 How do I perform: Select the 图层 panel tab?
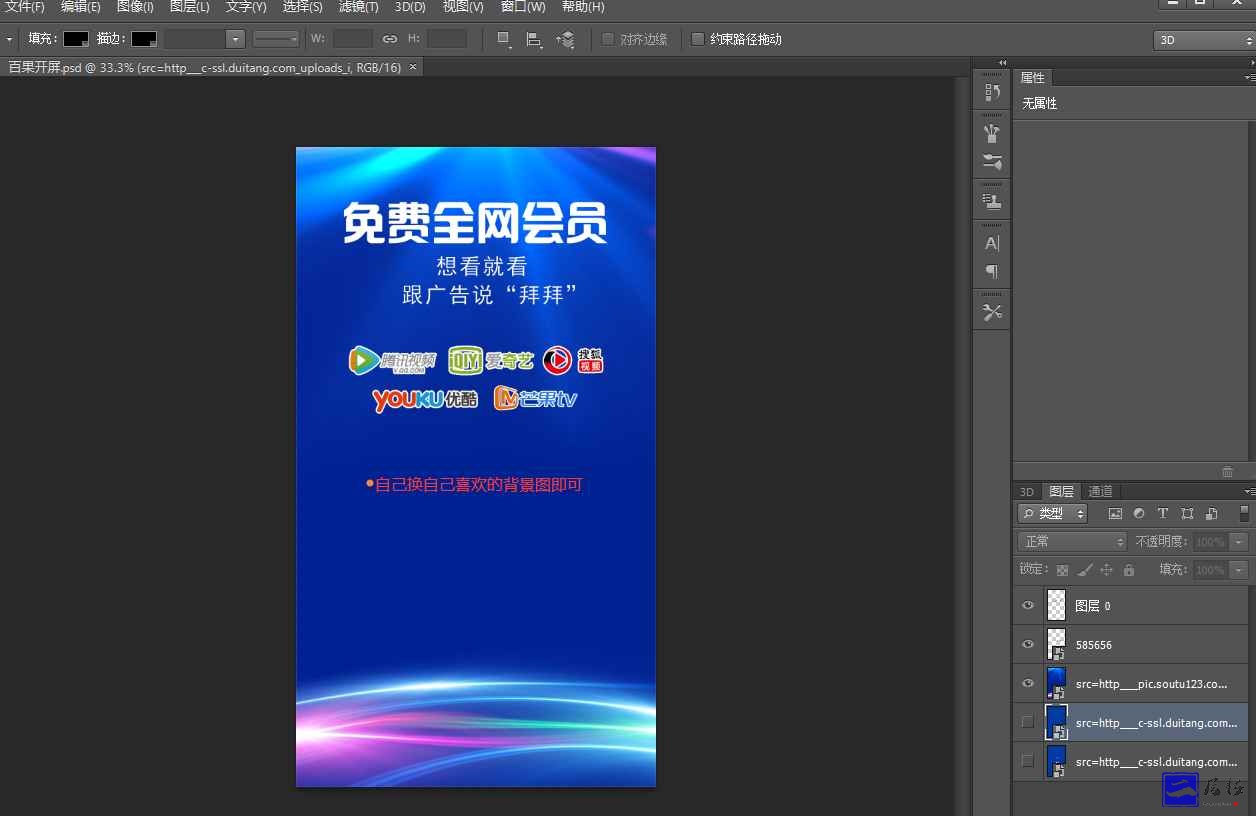coord(1061,491)
